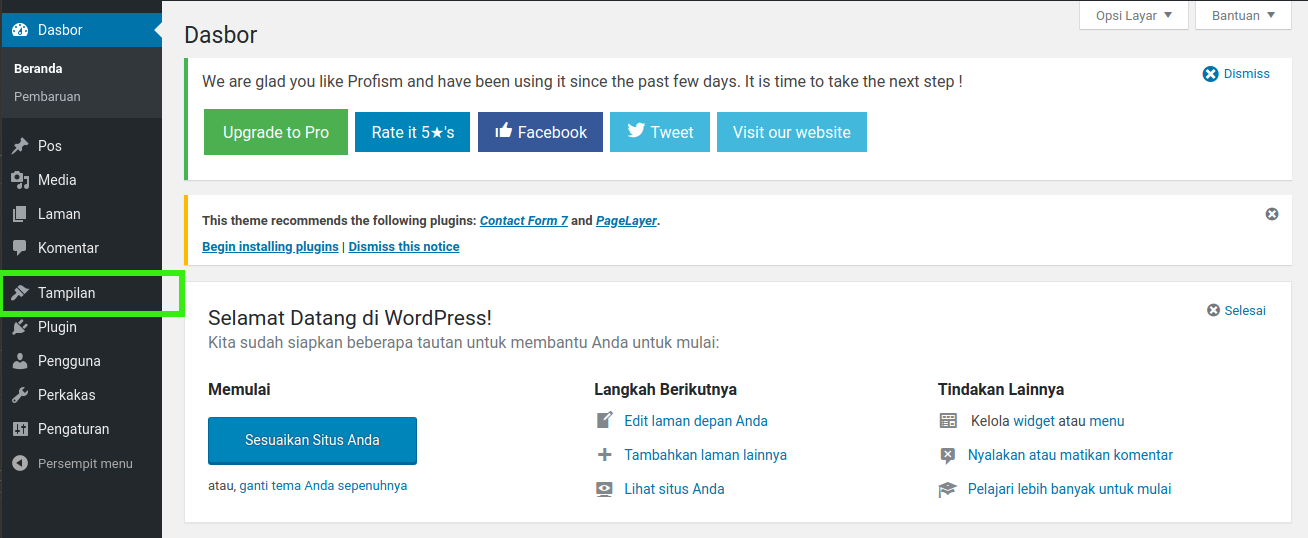1308x538 pixels.
Task: Click the Pengaturan settings icon
Action: coord(20,429)
